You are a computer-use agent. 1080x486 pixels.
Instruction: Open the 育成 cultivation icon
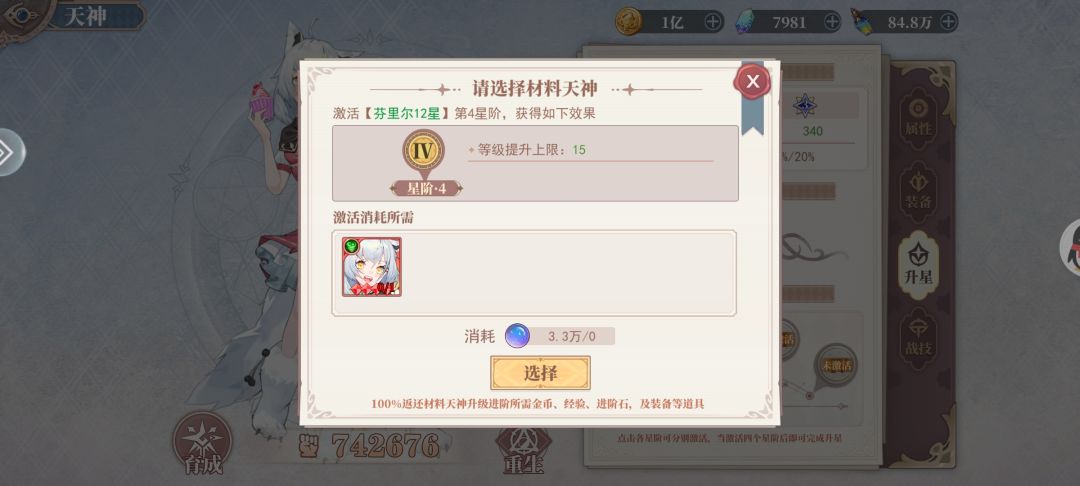(x=202, y=443)
